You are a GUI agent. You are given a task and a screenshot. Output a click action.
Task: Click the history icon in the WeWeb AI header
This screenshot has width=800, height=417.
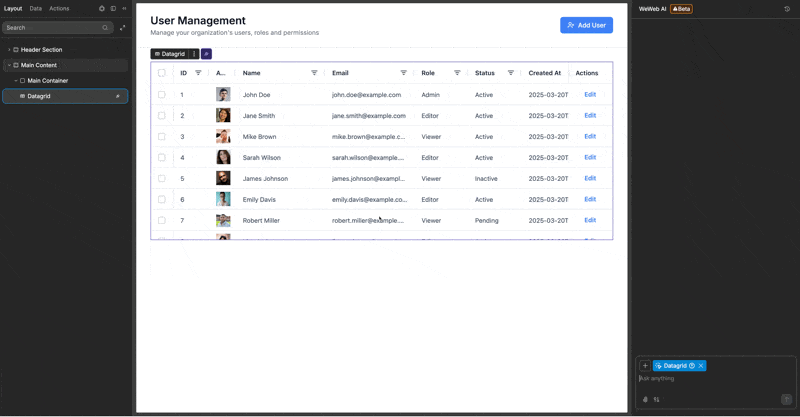(787, 9)
